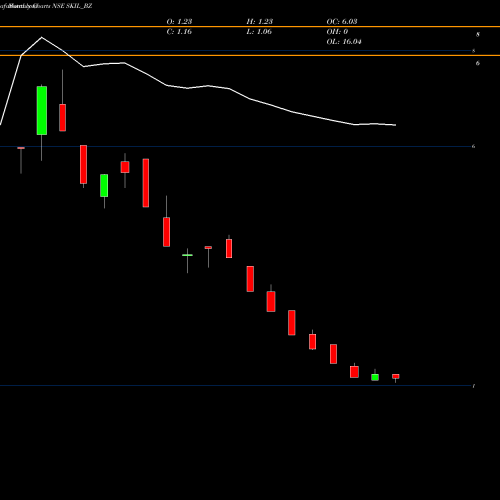Select the last red candle at far right
The width and height of the screenshot is (500, 500).
[x=396, y=376]
